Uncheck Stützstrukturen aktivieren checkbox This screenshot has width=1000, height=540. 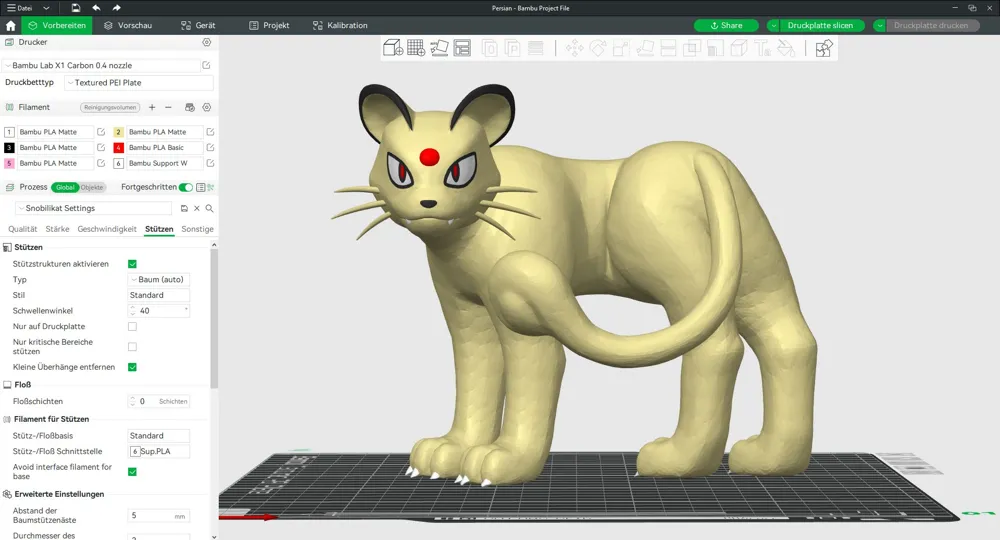tap(132, 264)
